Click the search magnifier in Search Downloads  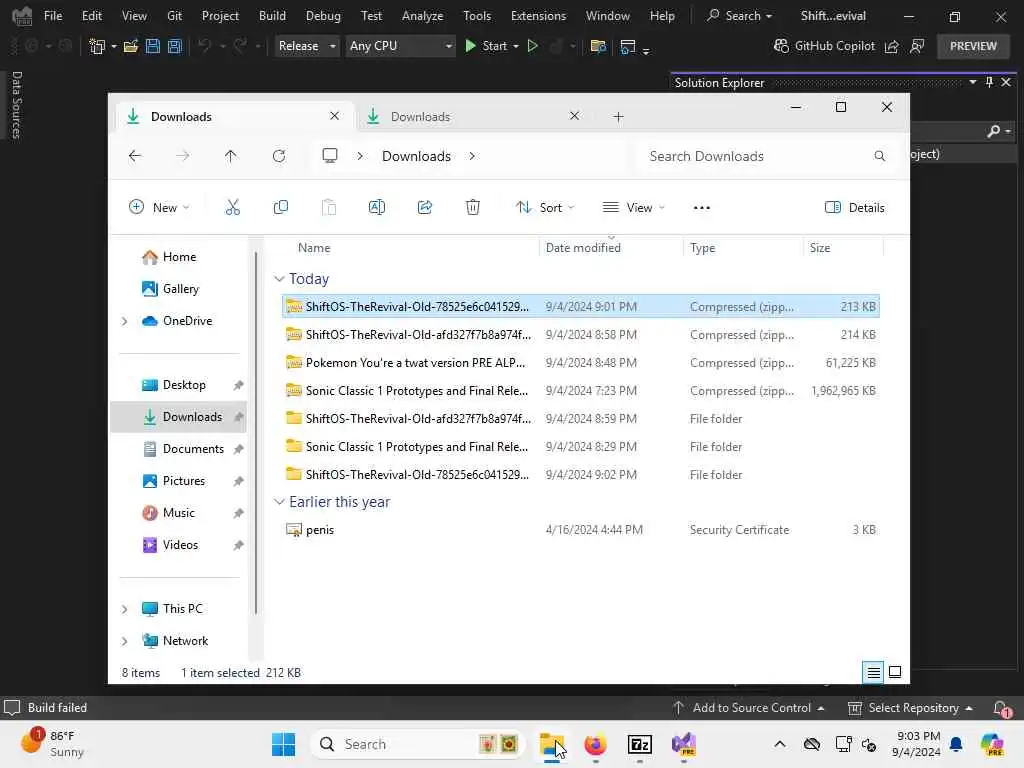click(x=880, y=156)
